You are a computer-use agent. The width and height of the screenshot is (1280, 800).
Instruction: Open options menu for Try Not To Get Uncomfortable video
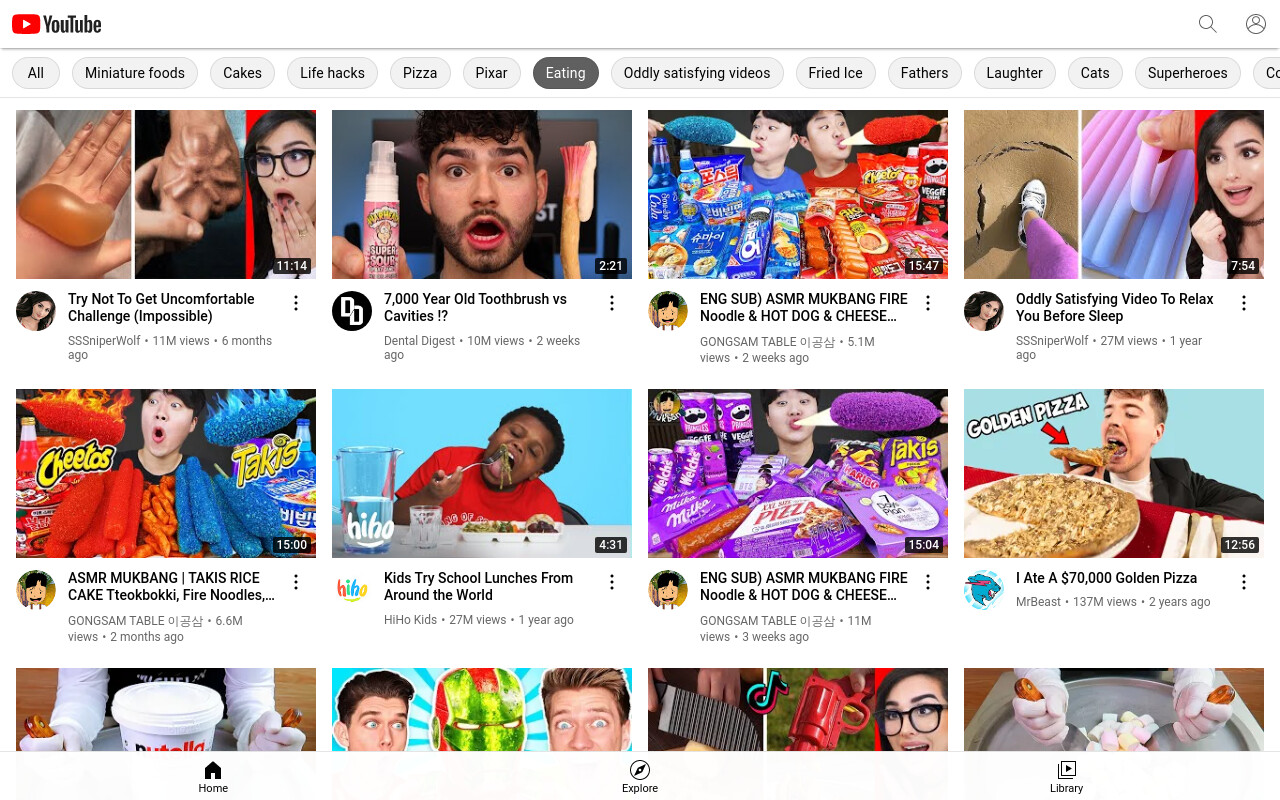point(296,303)
